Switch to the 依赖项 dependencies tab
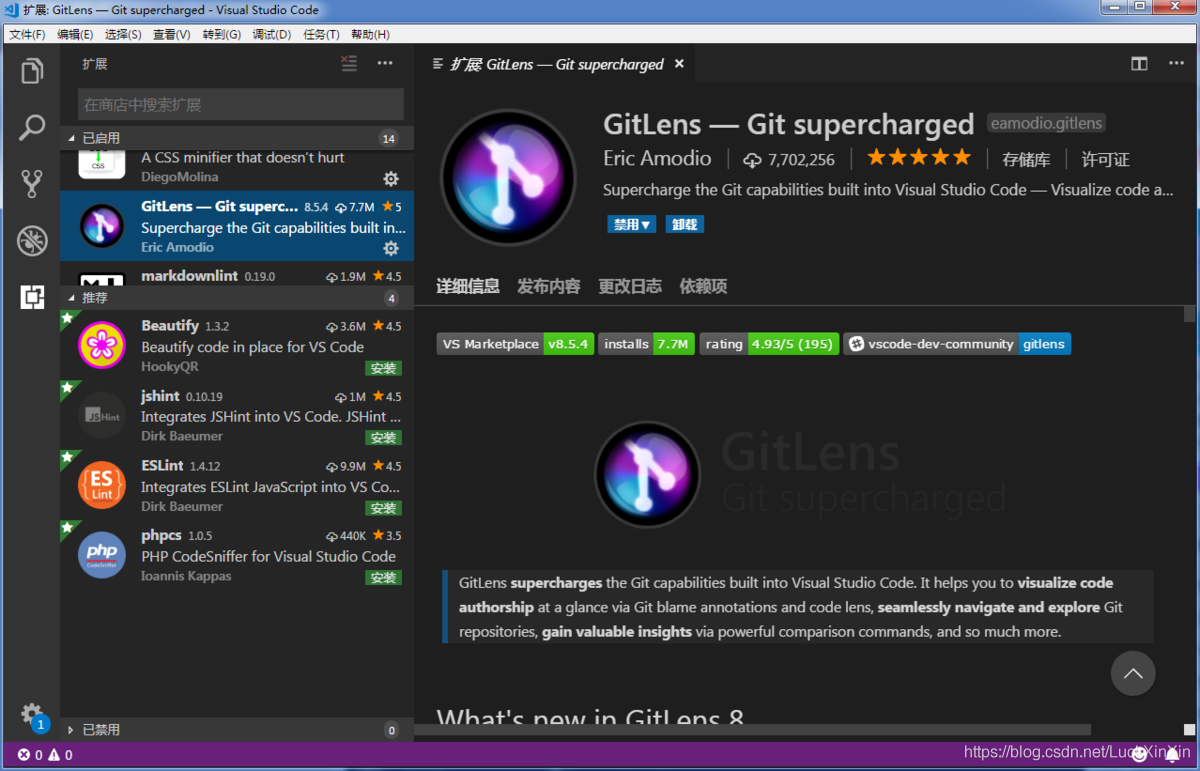Image resolution: width=1200 pixels, height=771 pixels. coord(703,286)
